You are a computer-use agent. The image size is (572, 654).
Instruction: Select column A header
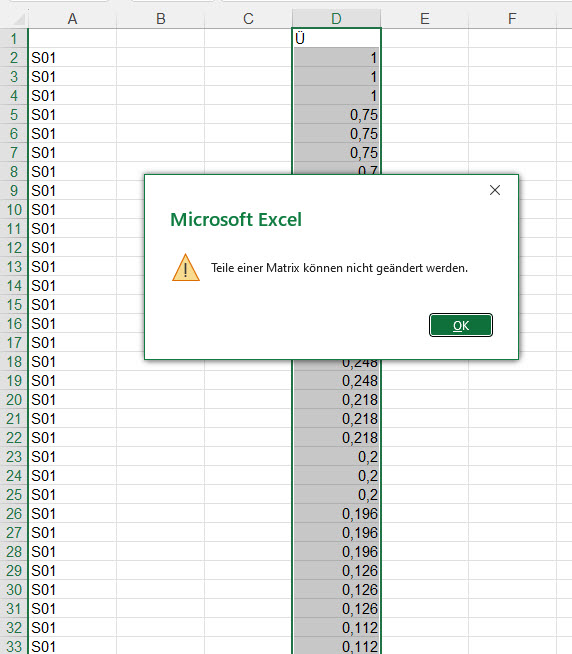(x=72, y=19)
